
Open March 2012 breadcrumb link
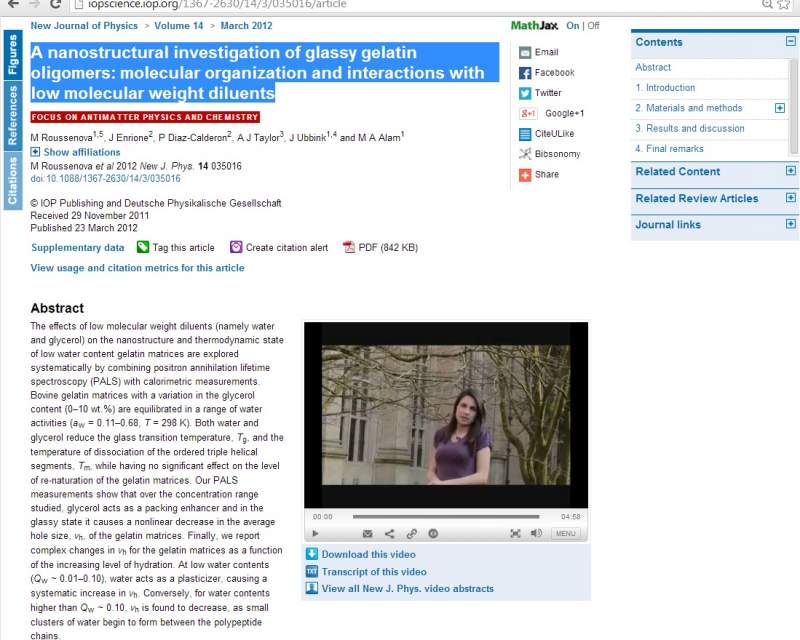point(246,26)
